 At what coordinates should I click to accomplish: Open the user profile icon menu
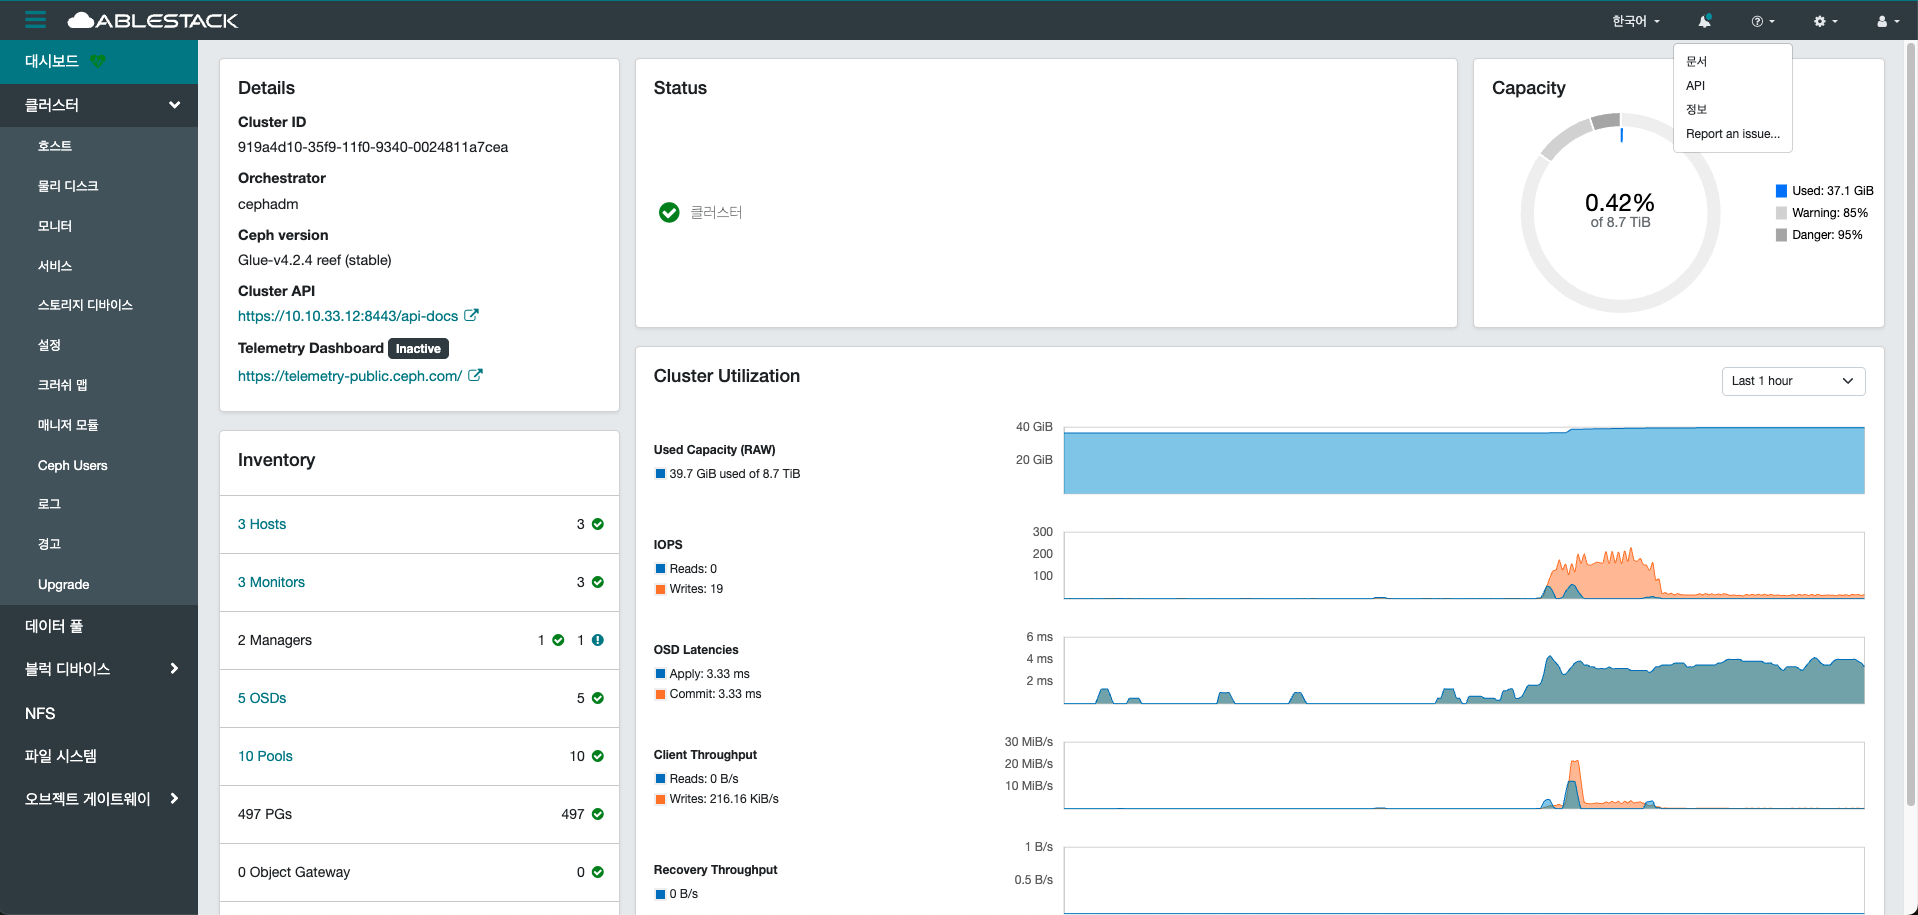(1887, 21)
